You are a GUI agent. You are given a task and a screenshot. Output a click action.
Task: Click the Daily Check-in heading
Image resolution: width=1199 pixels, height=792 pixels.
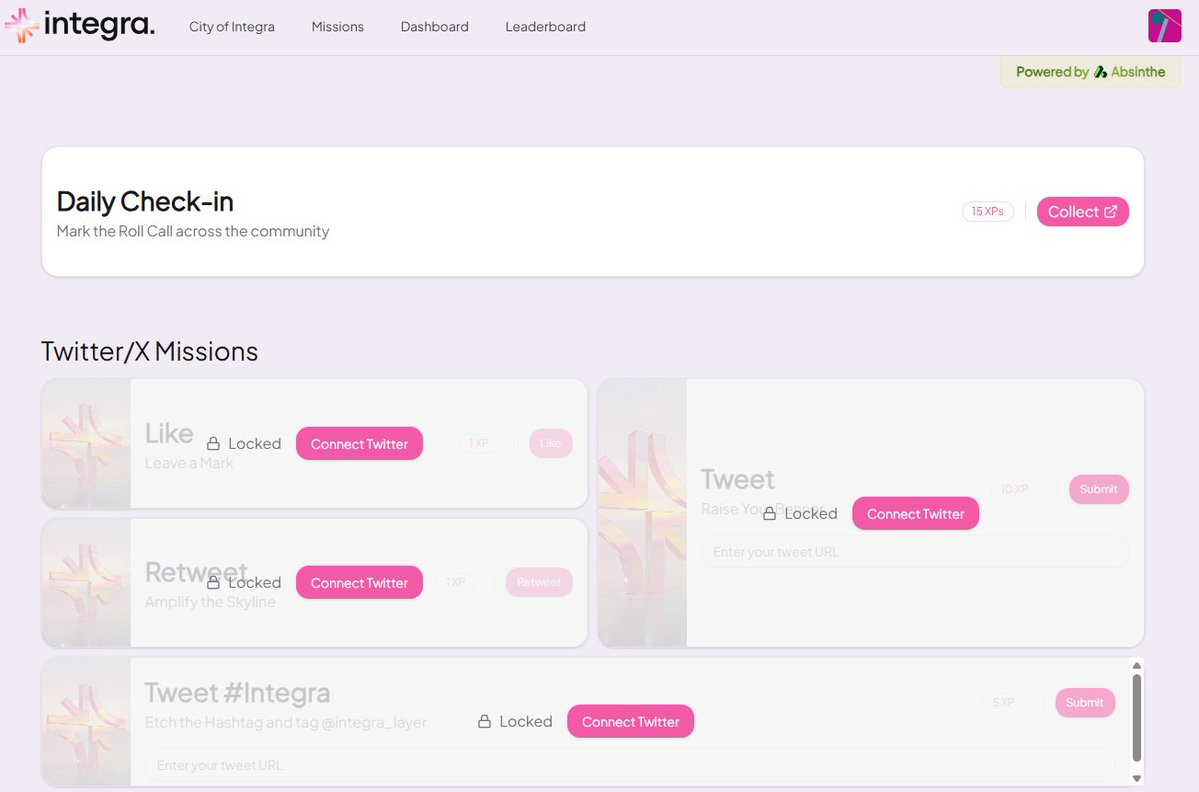coord(145,202)
